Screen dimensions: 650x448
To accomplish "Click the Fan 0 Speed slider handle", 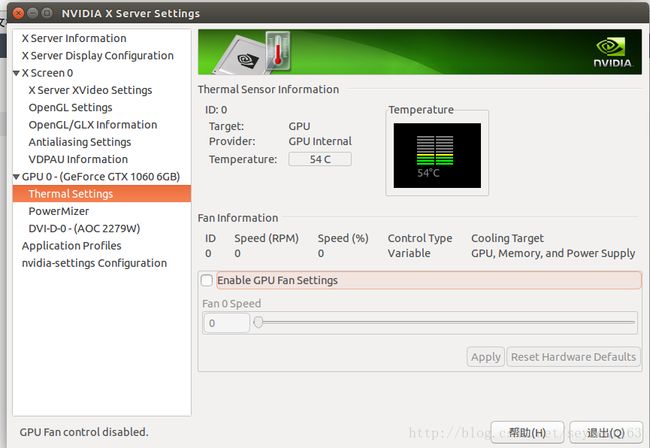I will click(x=258, y=322).
